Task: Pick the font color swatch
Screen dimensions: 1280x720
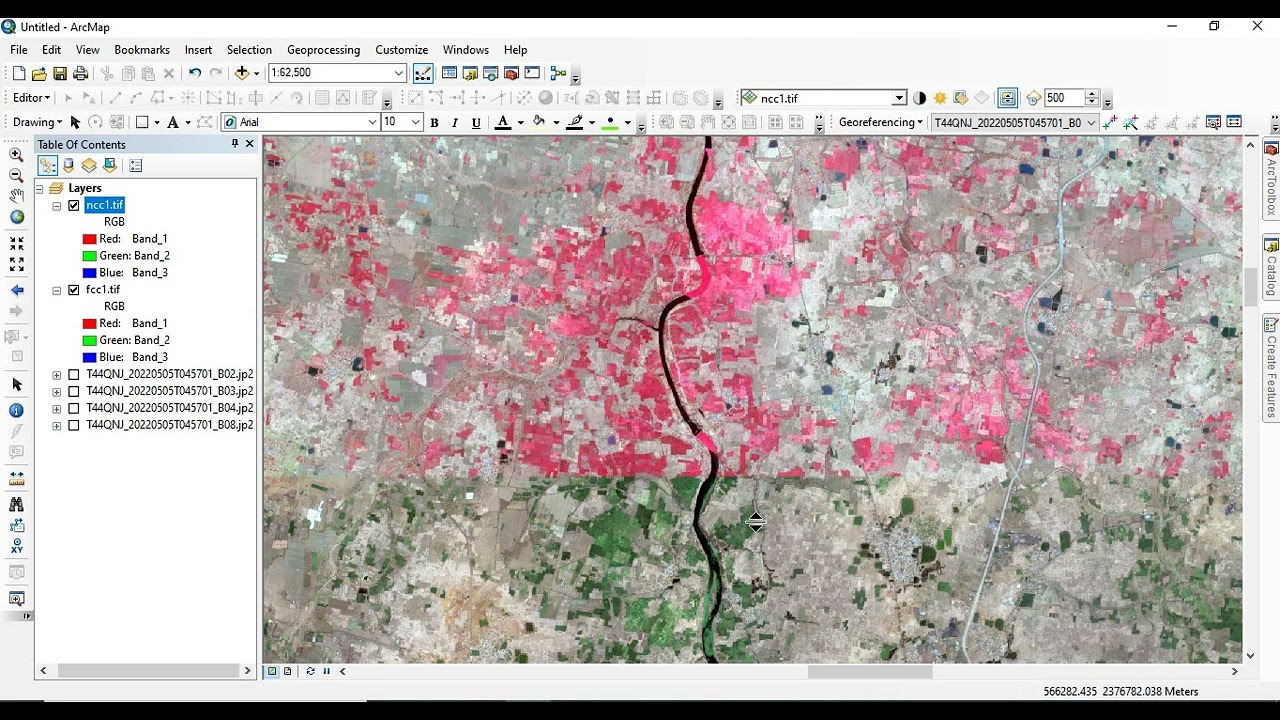Action: 503,123
